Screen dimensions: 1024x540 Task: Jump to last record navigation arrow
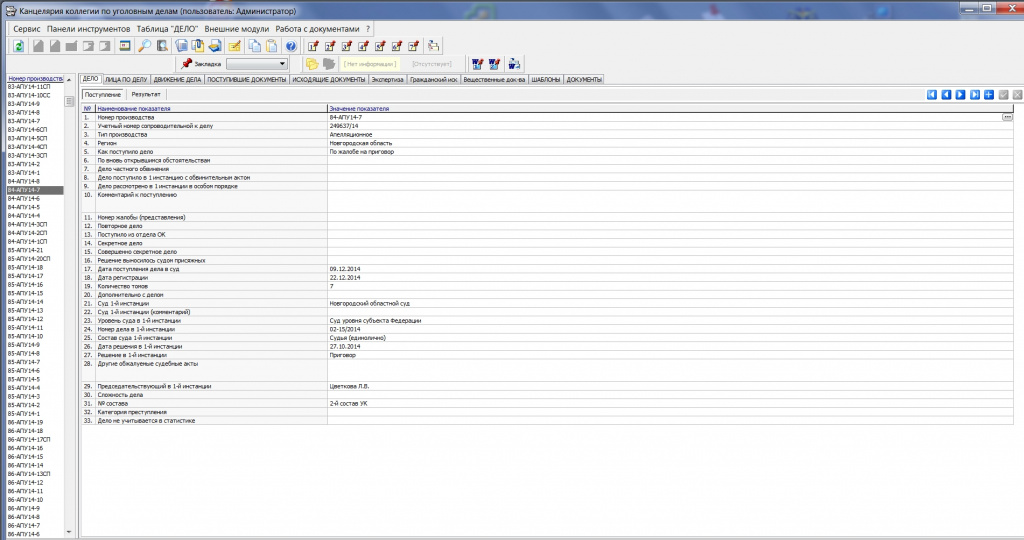[975, 95]
